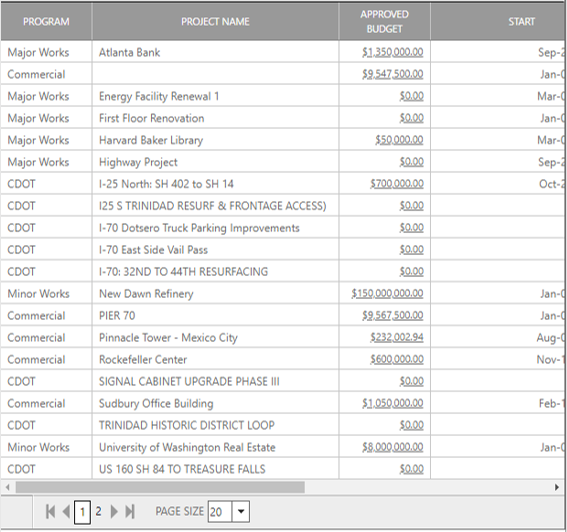Viewport: 567px width, 532px height.
Task: Select Harvard Baker Library project name
Action: (x=151, y=140)
